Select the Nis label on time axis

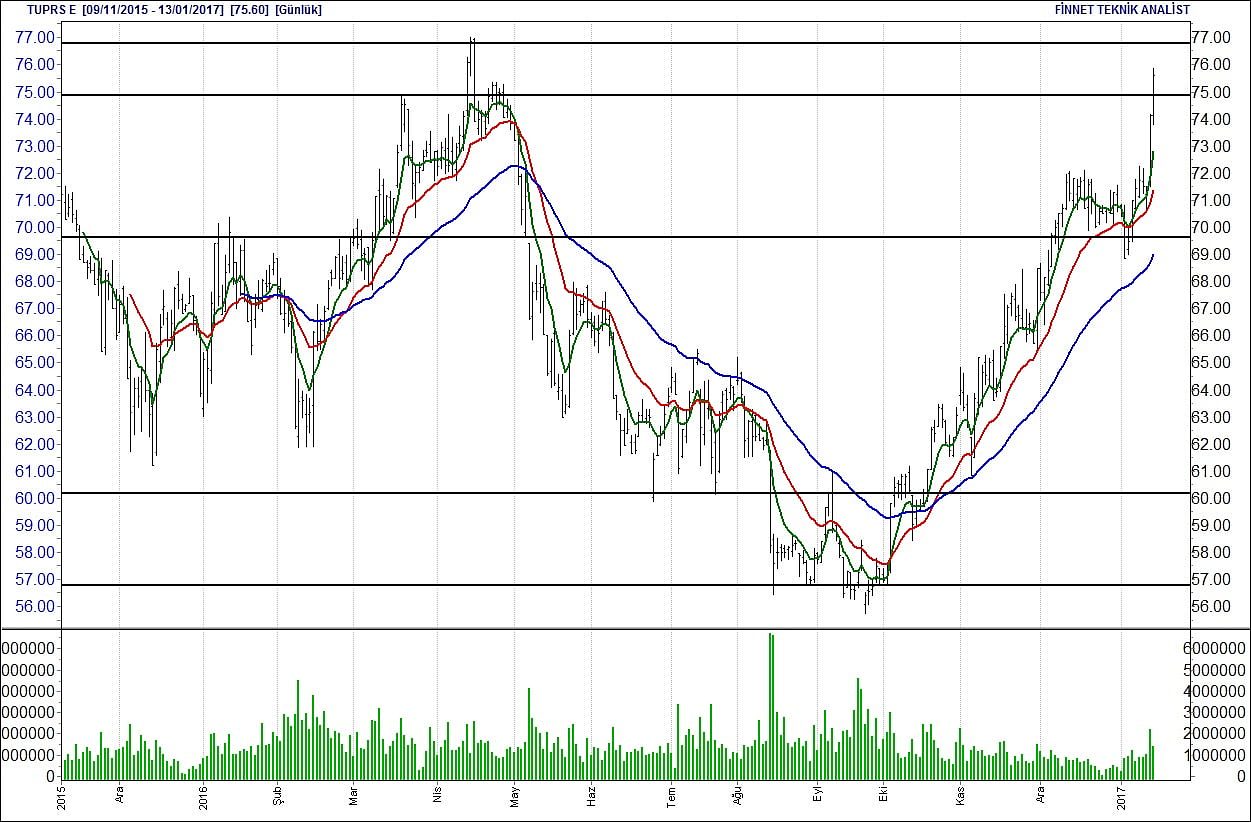(x=436, y=797)
